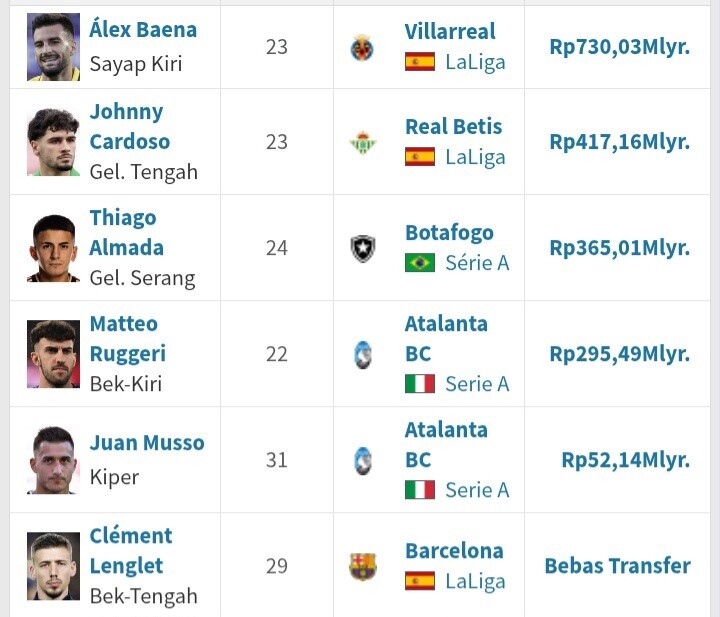Click the Brazil flag next to Série A
Image resolution: width=720 pixels, height=617 pixels.
420,263
